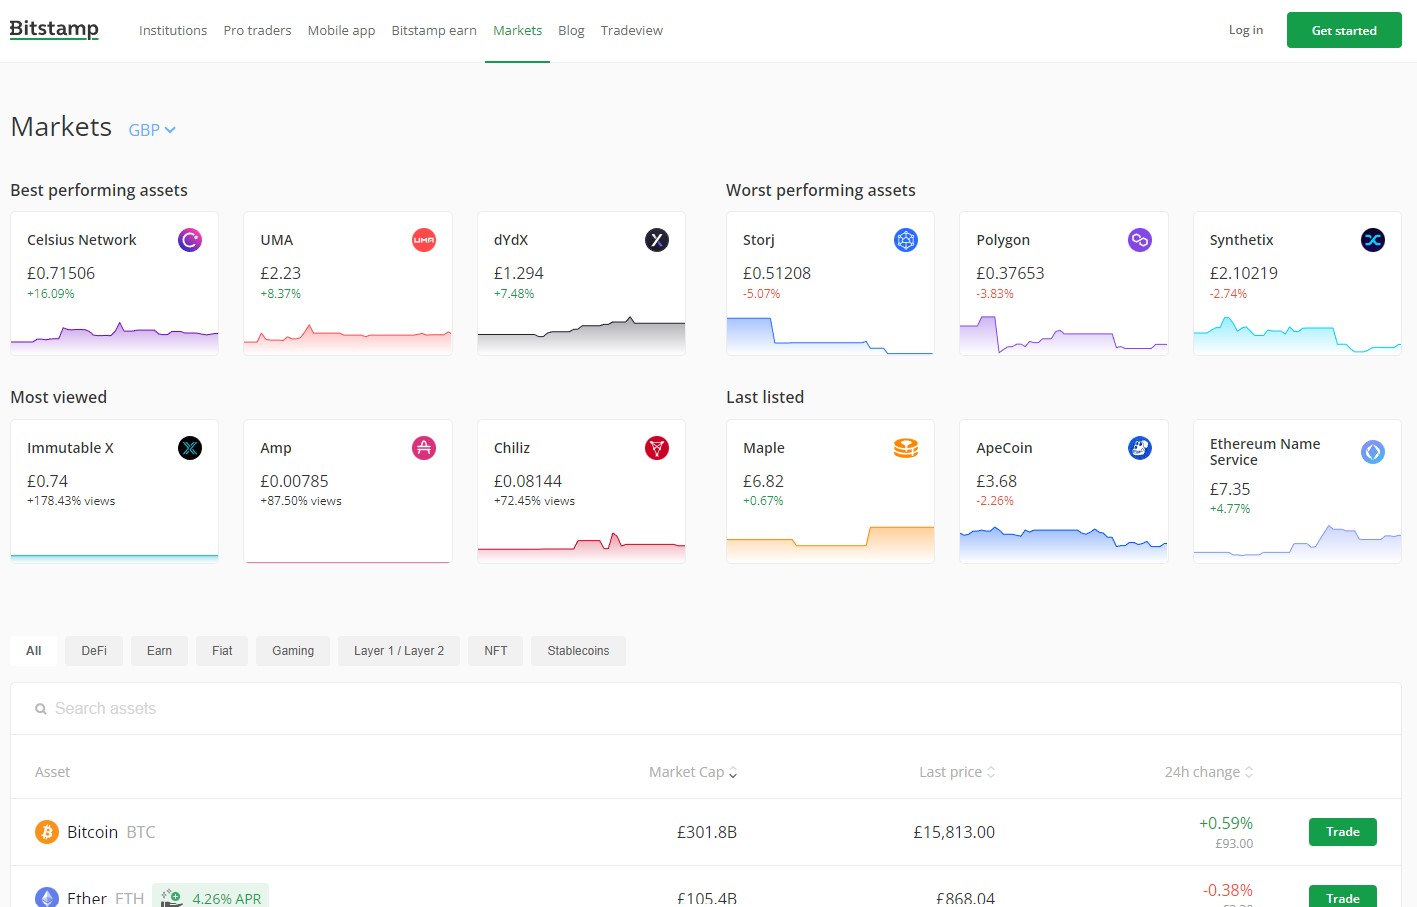
Task: Click the Log in link
Action: (1245, 30)
